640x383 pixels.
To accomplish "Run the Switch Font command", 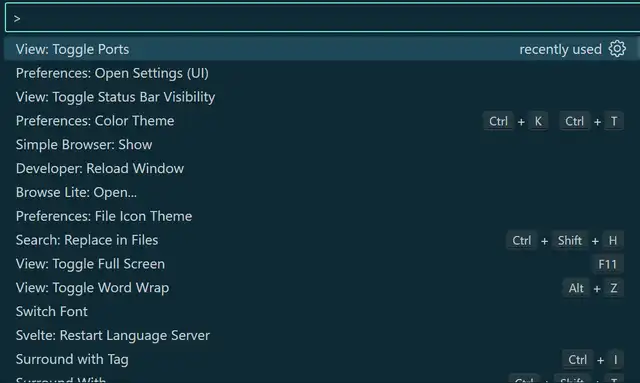I will (x=320, y=312).
